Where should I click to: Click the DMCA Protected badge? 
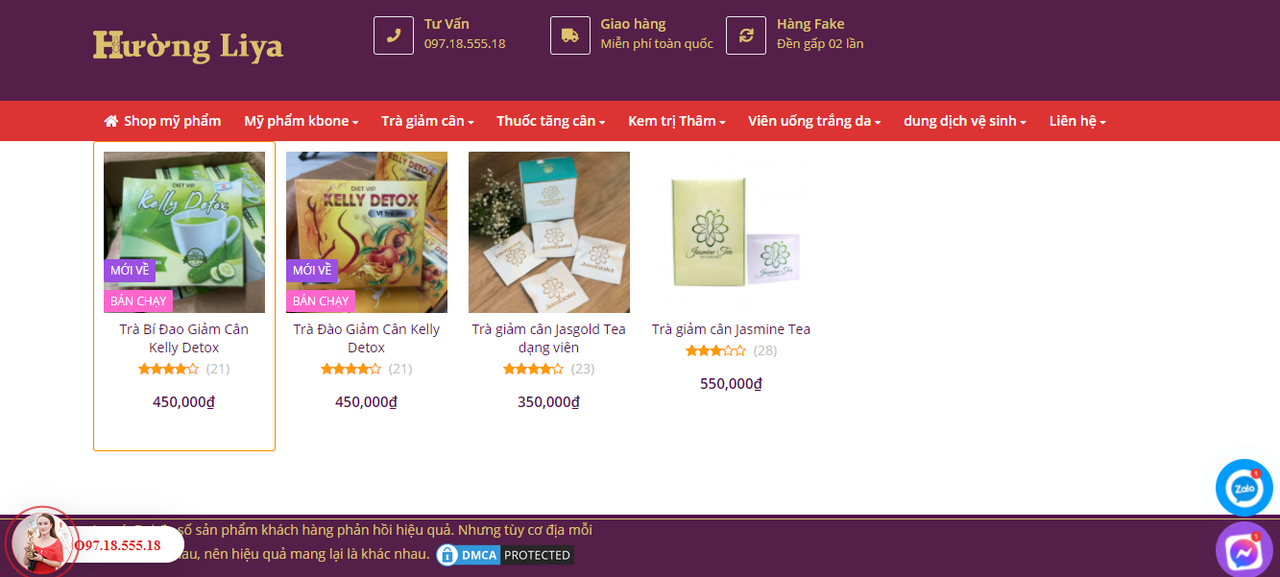[505, 555]
